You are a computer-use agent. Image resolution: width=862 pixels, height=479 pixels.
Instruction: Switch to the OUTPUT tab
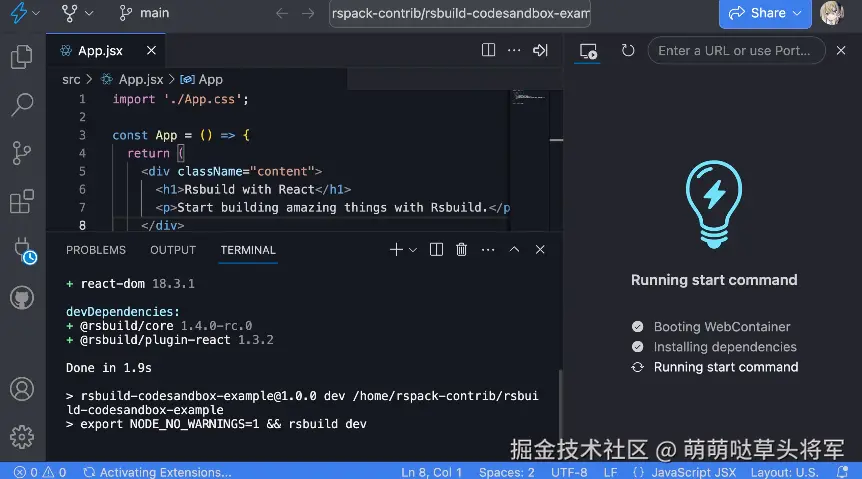173,250
